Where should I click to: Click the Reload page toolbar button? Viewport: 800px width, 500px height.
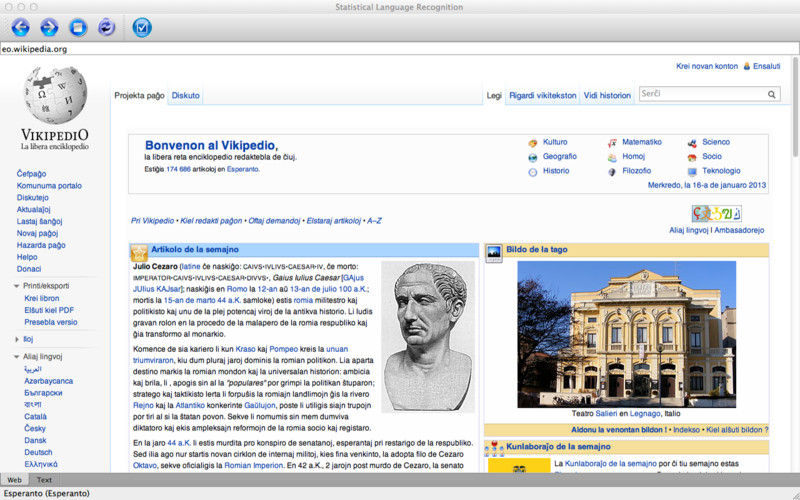coord(107,27)
